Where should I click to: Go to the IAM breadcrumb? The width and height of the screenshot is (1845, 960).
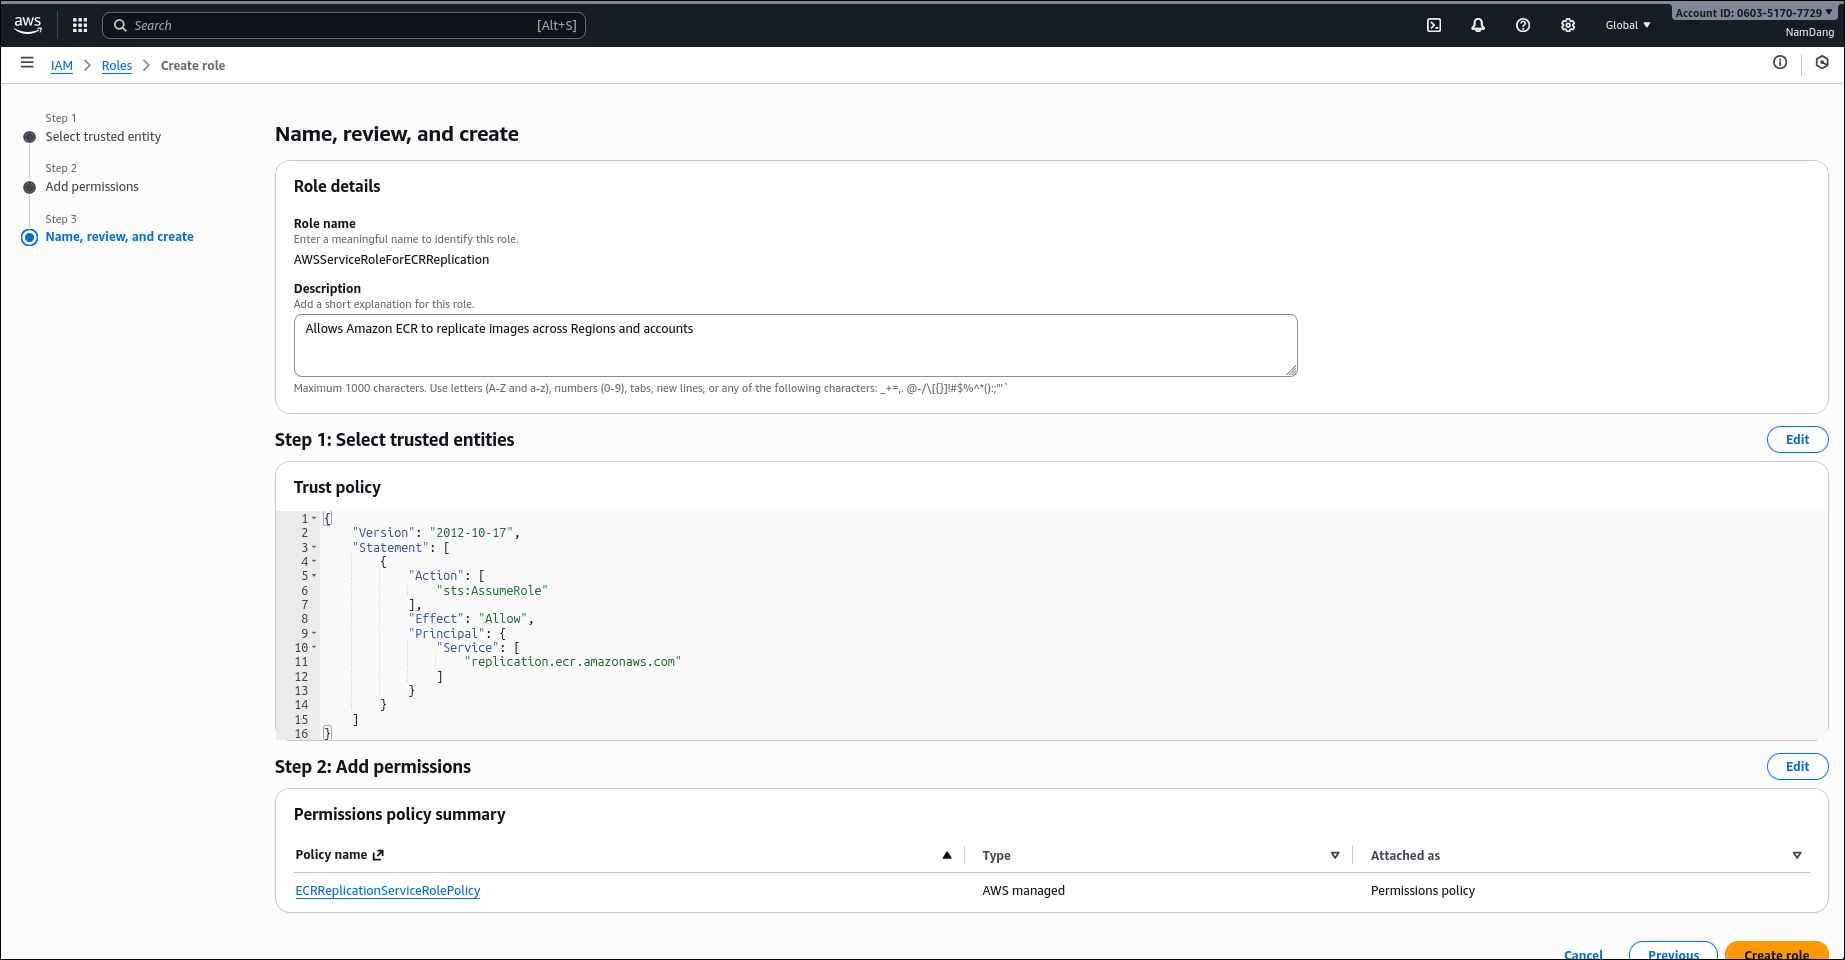[62, 66]
